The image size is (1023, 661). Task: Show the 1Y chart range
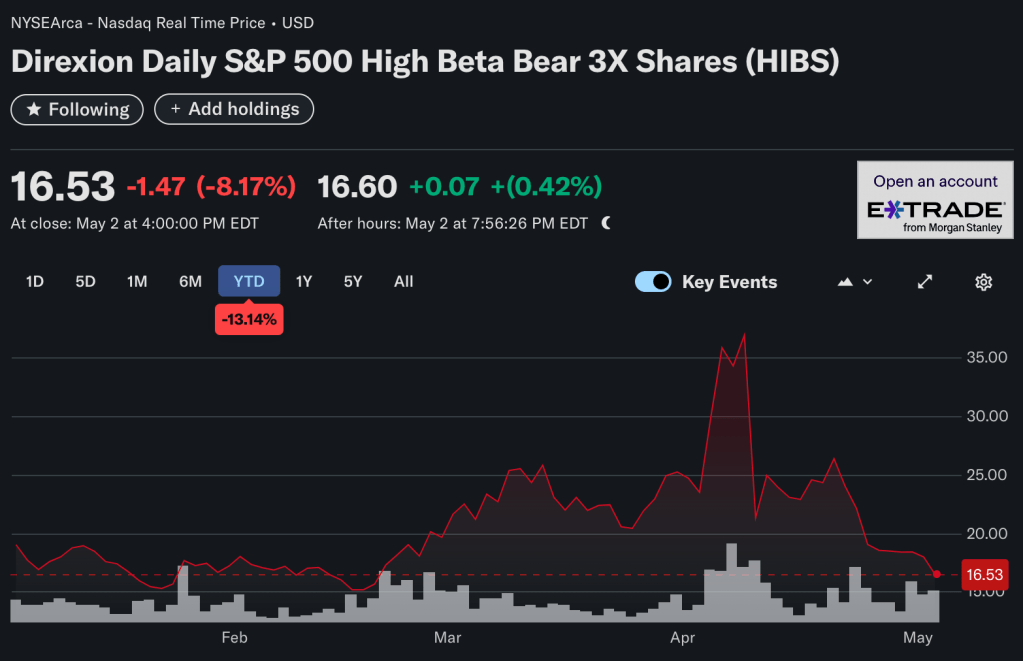coord(304,282)
